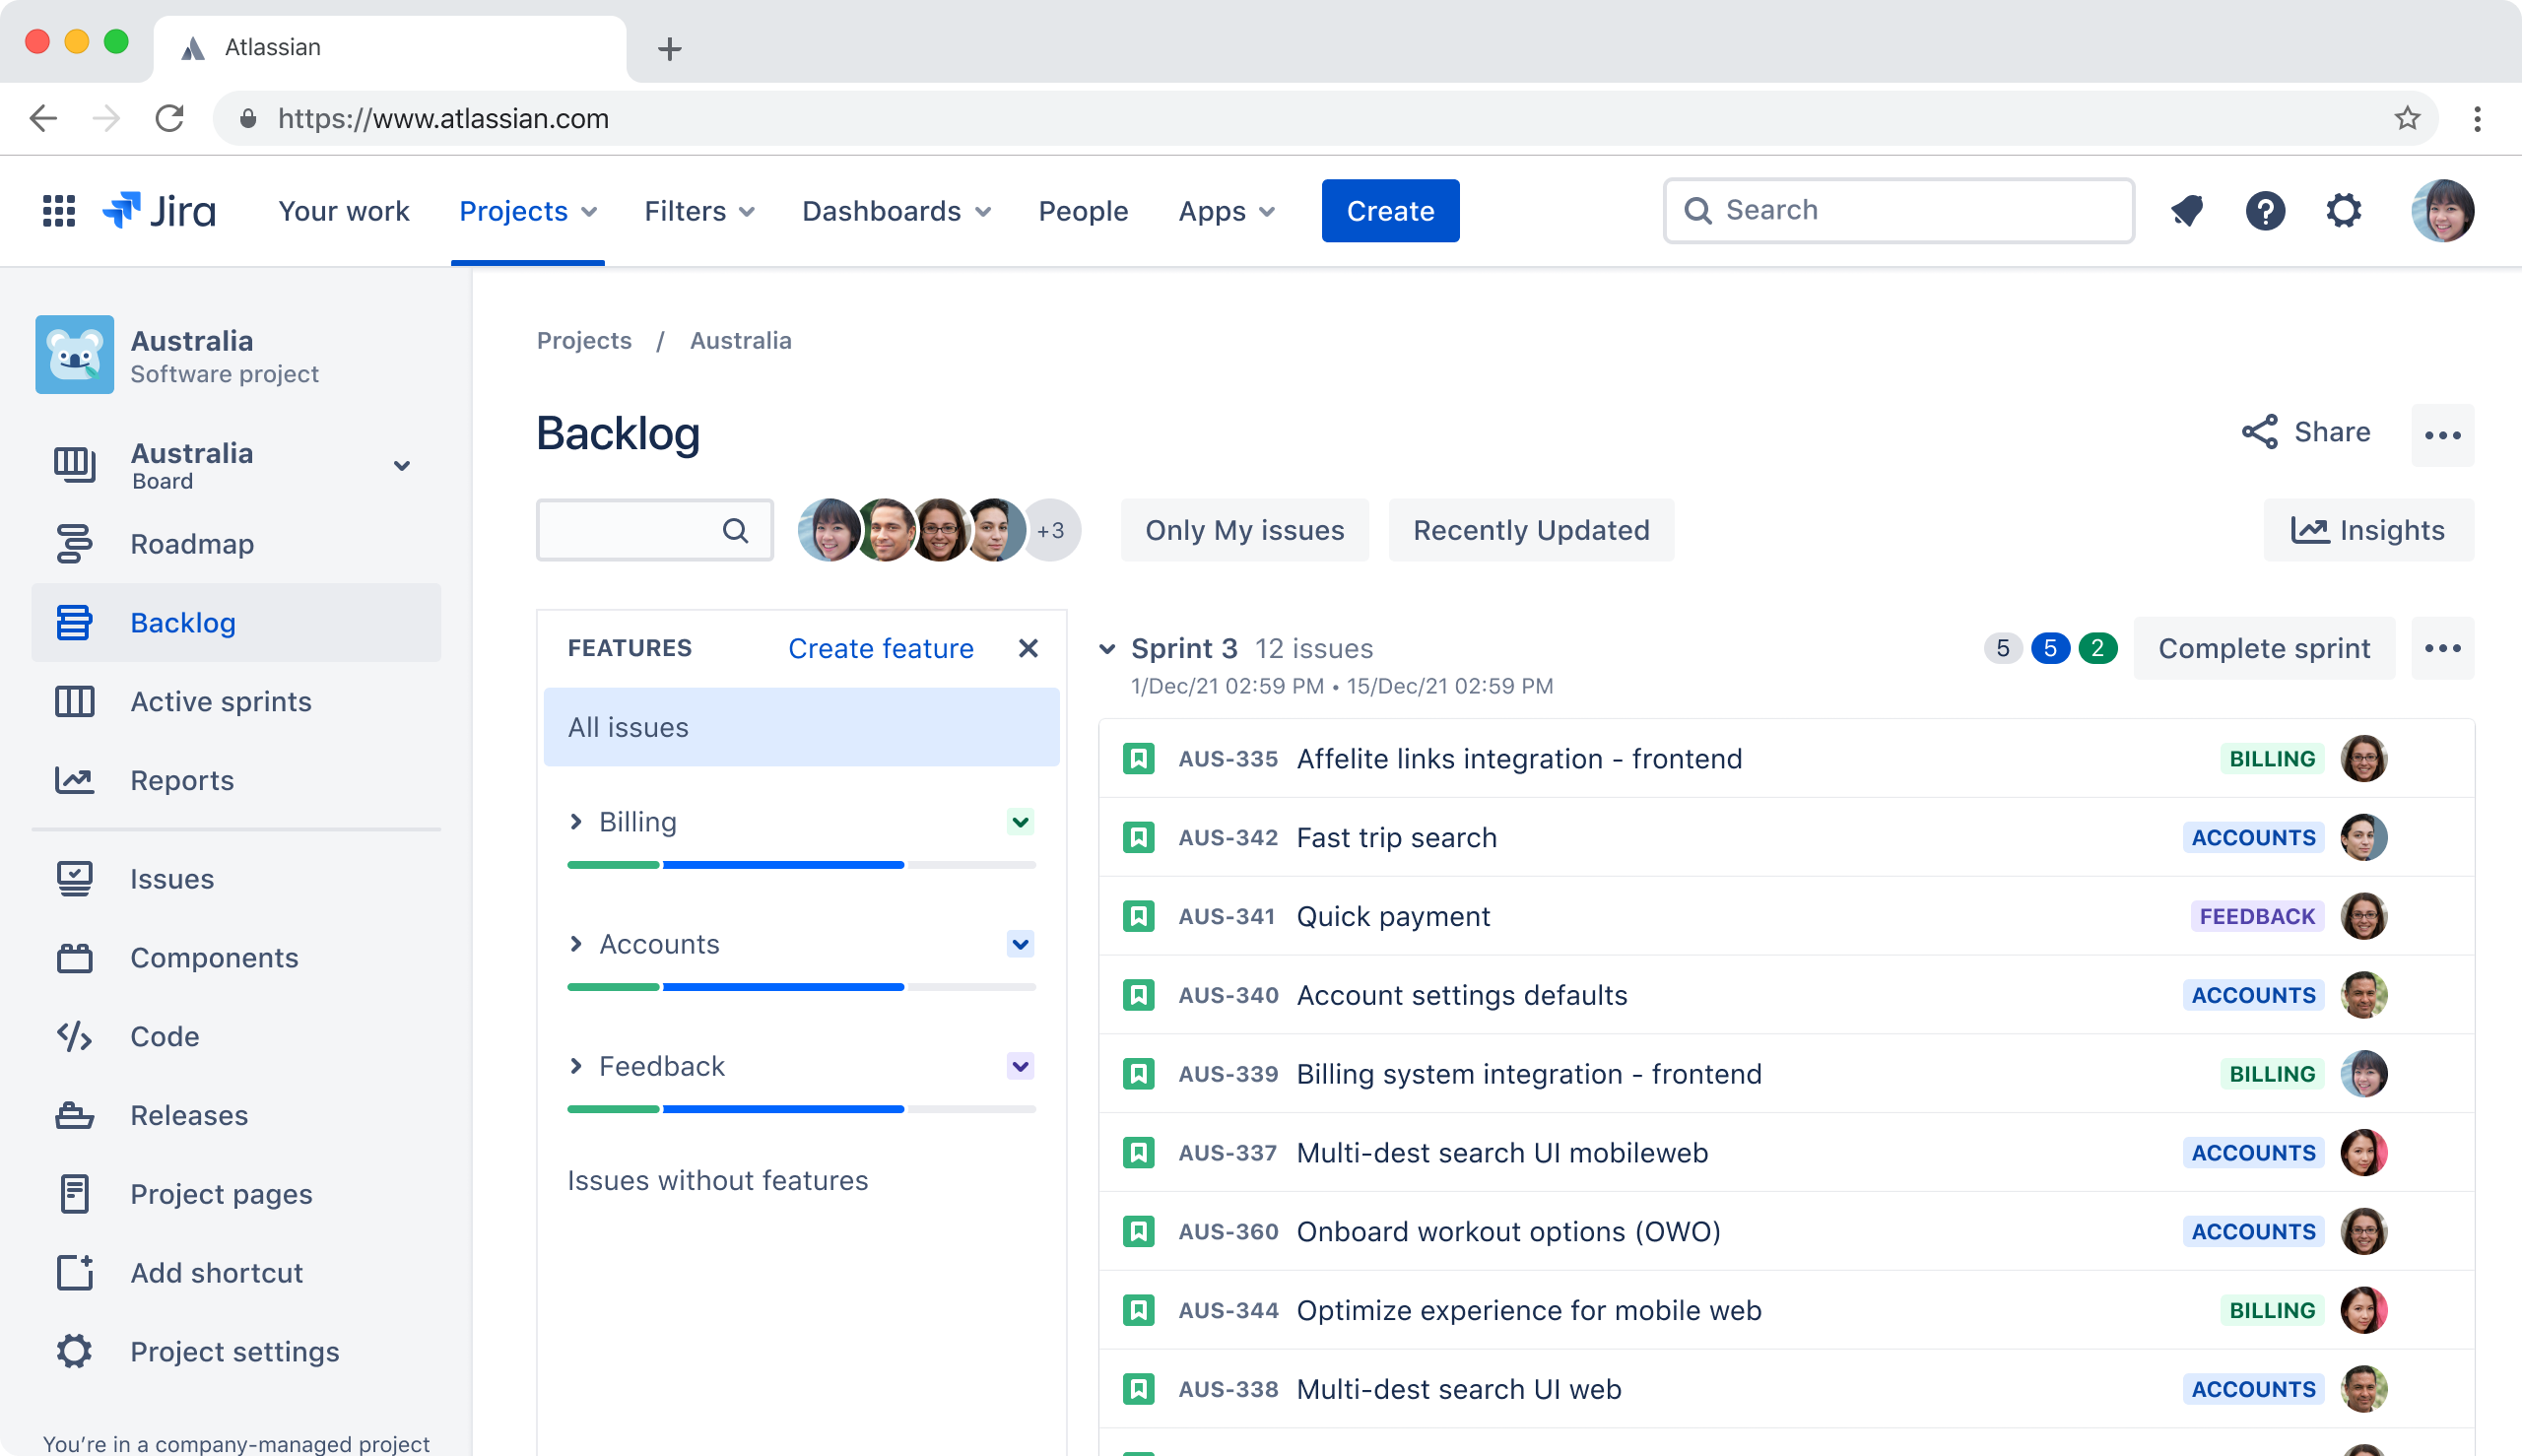Open the Jira apps grid icon
This screenshot has height=1456, width=2522.
[x=57, y=210]
